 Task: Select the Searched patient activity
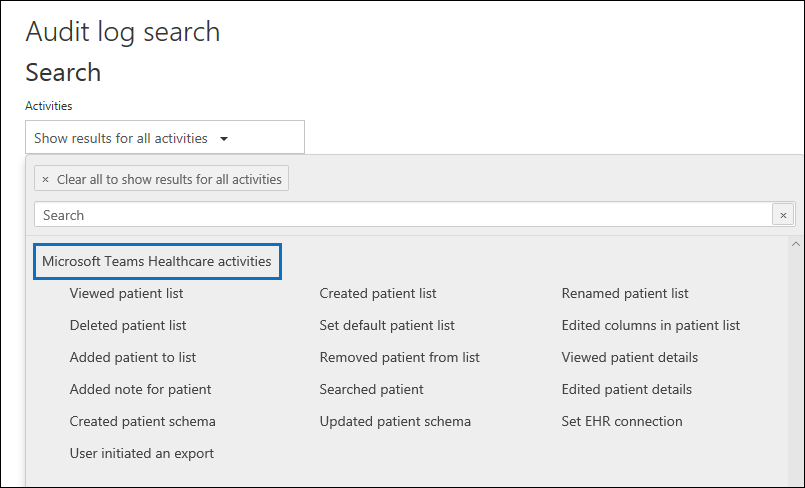[372, 389]
